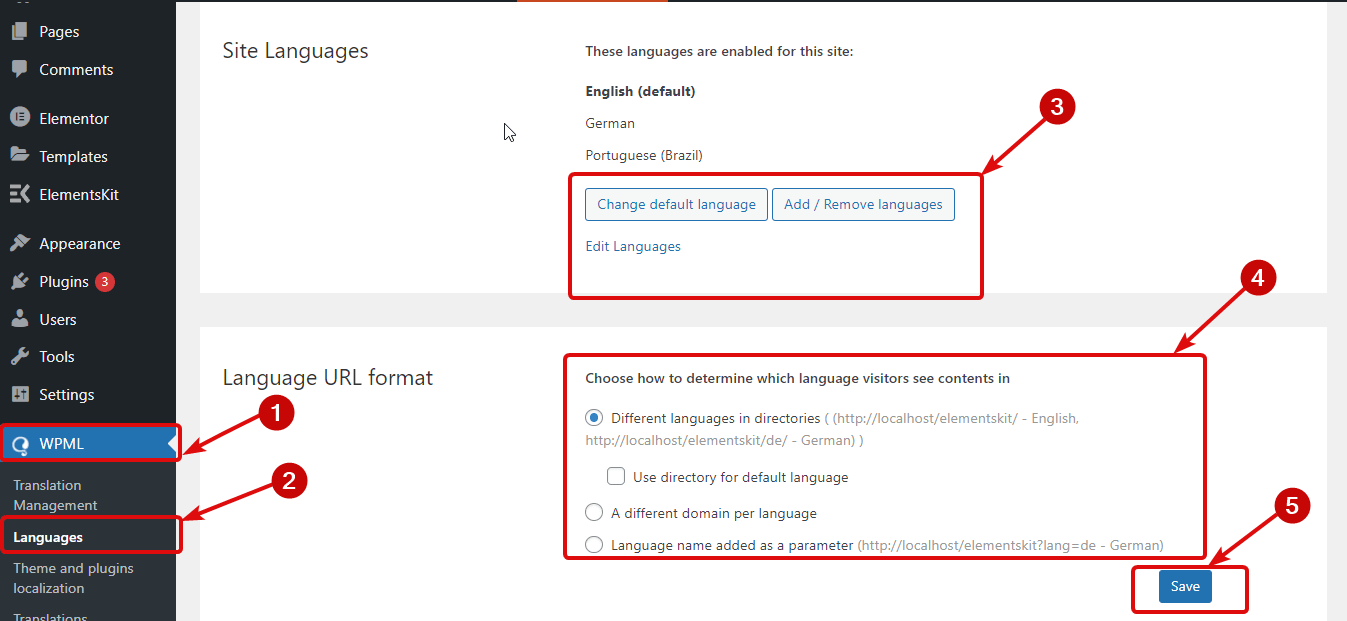Click the Appearance brush icon
1347x621 pixels.
19,243
